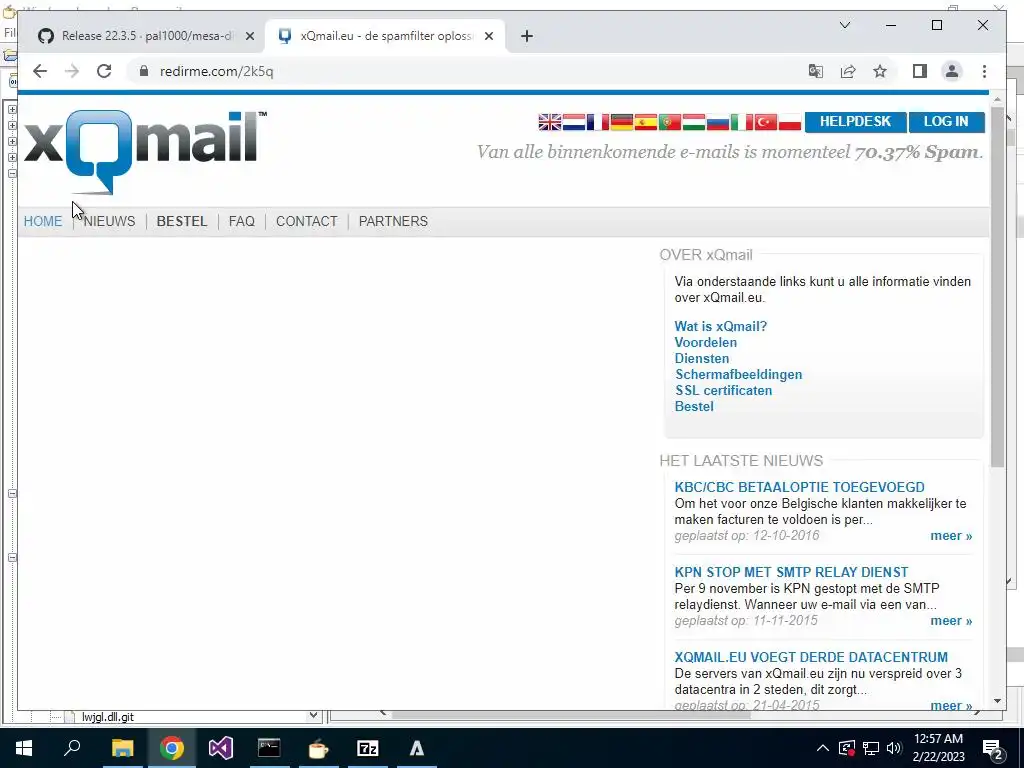Open XQMAIL.EU VOEGT DERDE DATACENTRUM headline
Screen dimensions: 1024x768
811,657
